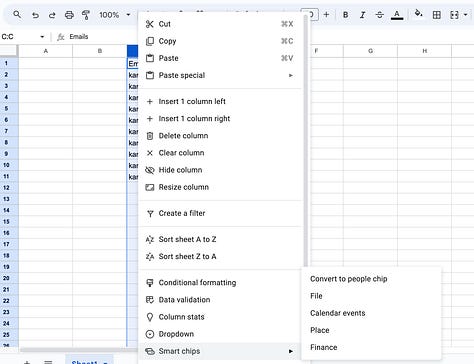
Task: Click the select all corner box
Action: point(8,51)
